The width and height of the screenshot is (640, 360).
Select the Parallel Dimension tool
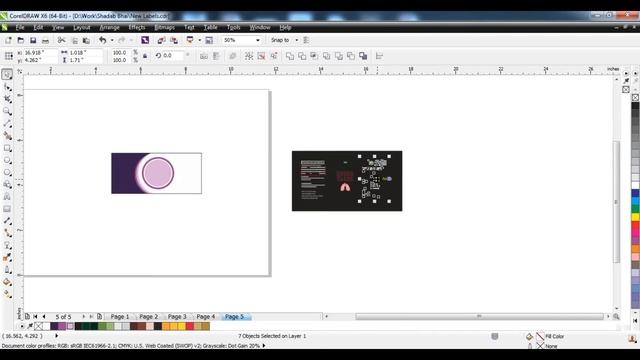coord(7,221)
